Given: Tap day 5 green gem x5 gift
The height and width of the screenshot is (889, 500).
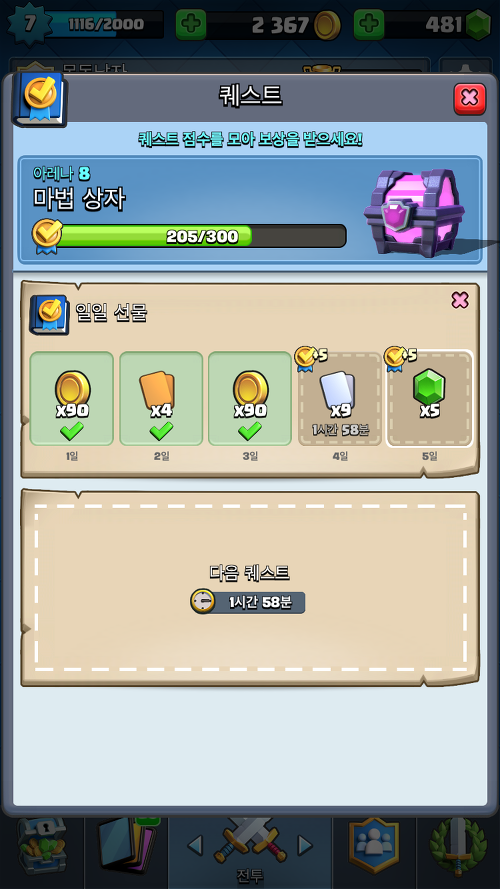Looking at the screenshot, I should [429, 399].
